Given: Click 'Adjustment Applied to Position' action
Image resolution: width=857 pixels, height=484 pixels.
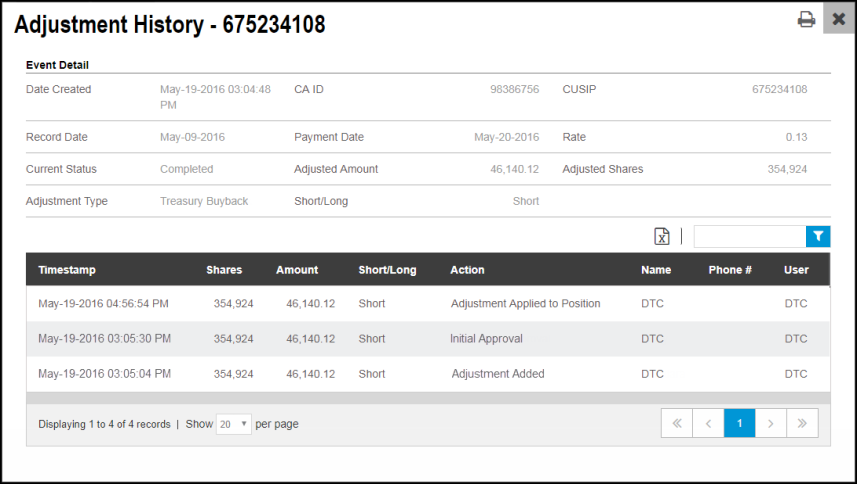Looking at the screenshot, I should tap(525, 304).
